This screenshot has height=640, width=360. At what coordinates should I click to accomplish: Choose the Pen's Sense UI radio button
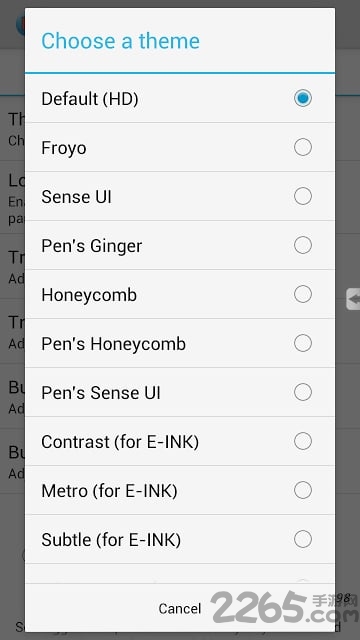(x=302, y=392)
